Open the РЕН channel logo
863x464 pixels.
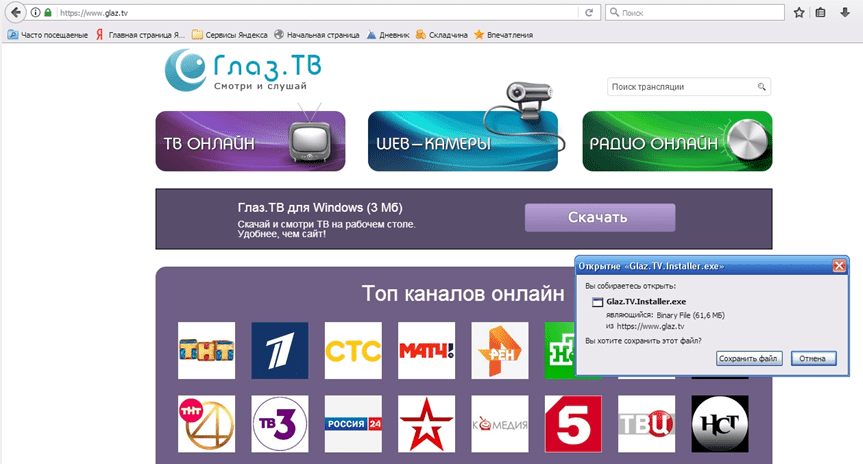click(x=500, y=351)
